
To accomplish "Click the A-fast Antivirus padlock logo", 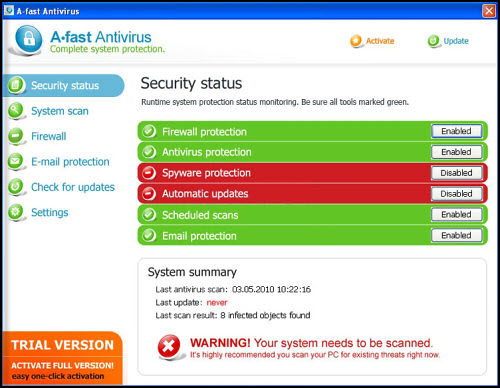I will click(x=29, y=39).
